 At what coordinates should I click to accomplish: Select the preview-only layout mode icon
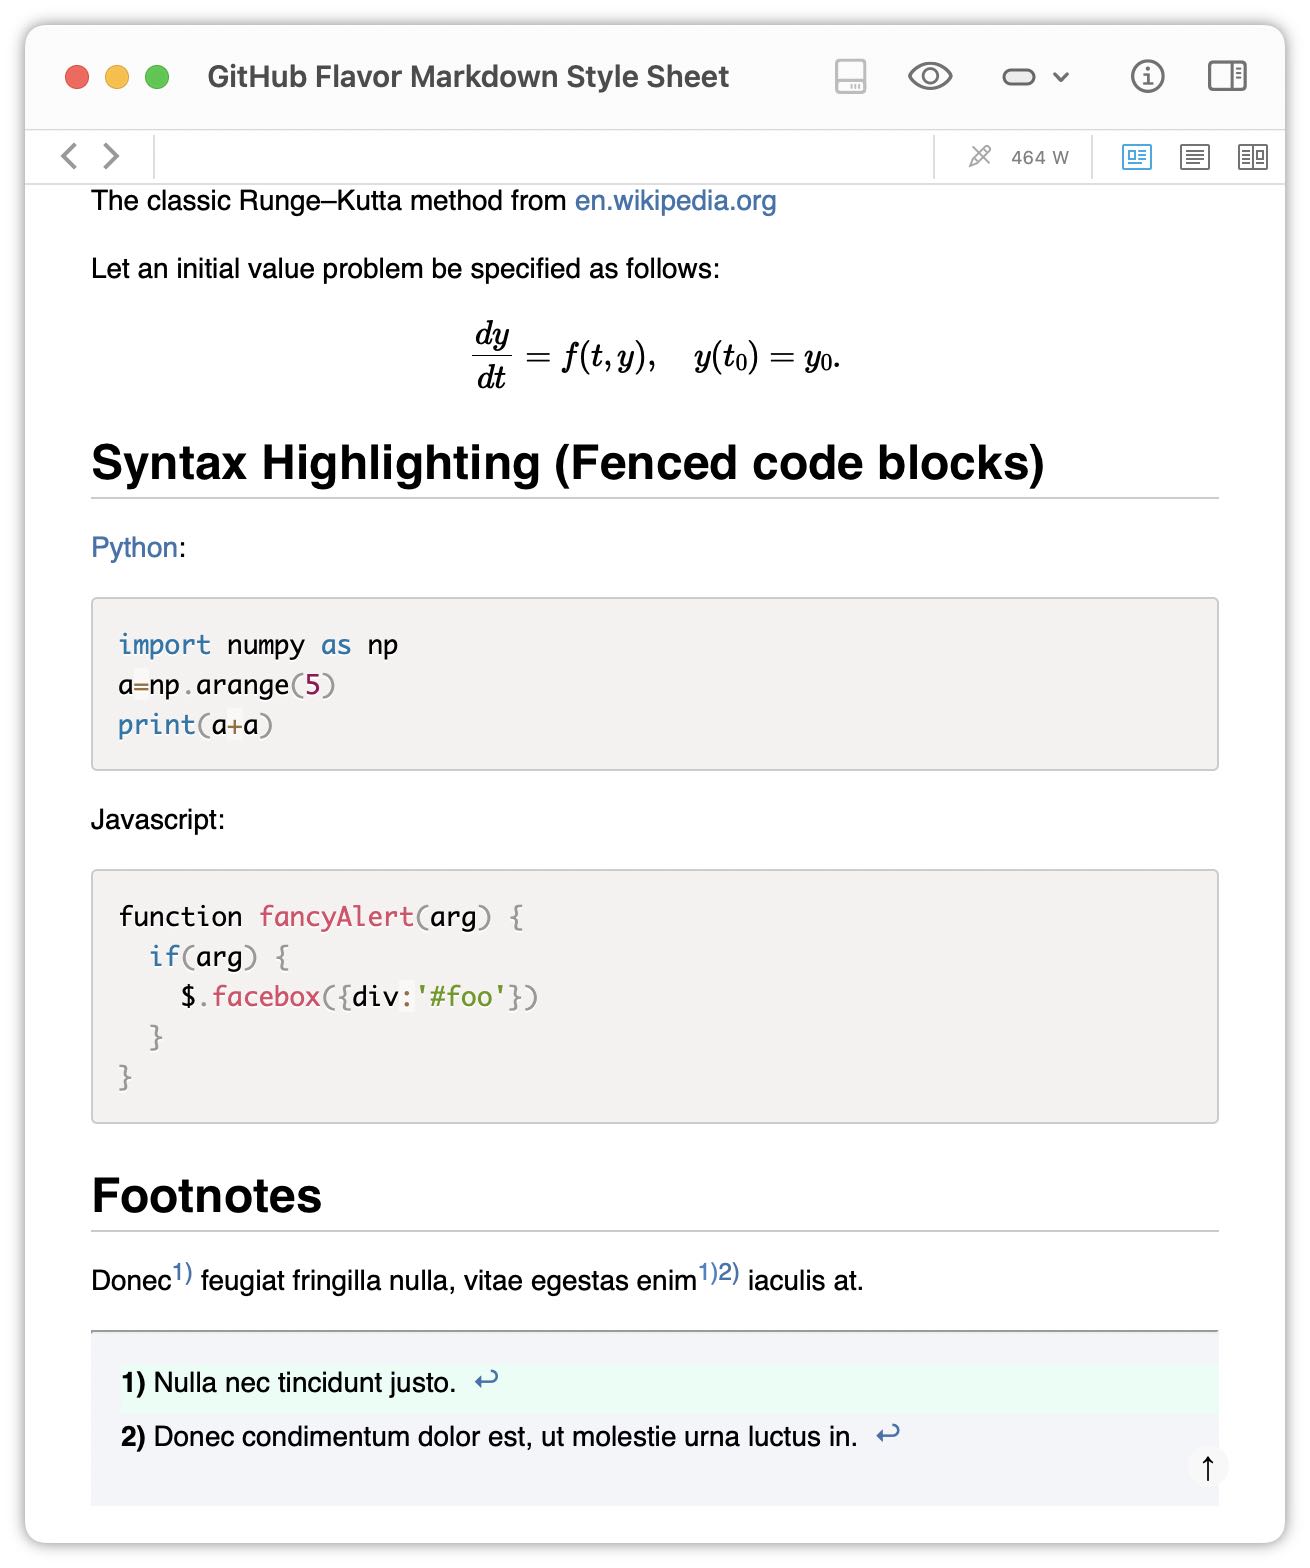tap(1137, 157)
